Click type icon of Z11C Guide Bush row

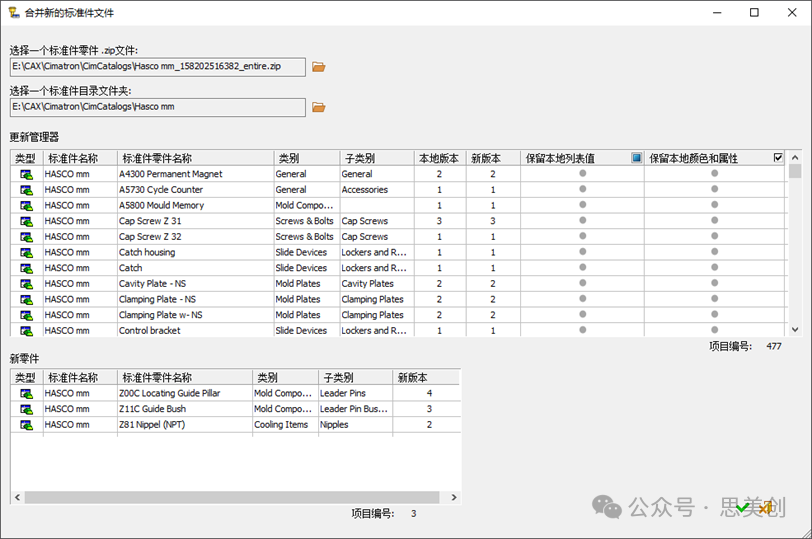[x=26, y=409]
